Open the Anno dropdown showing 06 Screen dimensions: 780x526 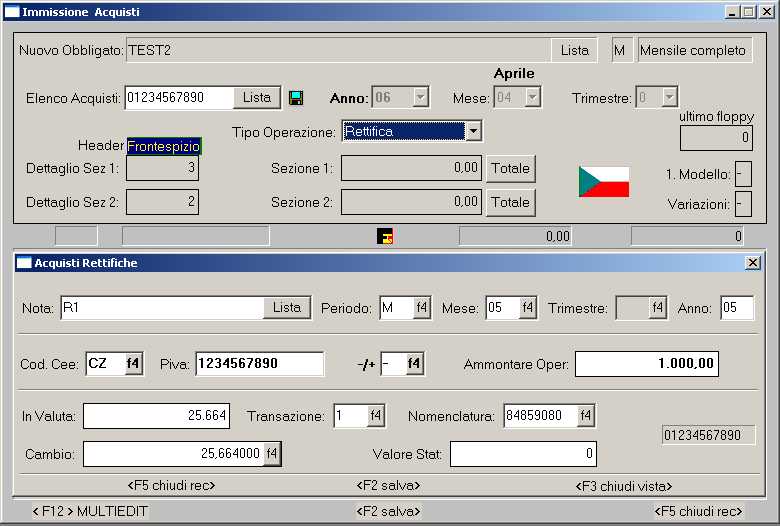421,97
